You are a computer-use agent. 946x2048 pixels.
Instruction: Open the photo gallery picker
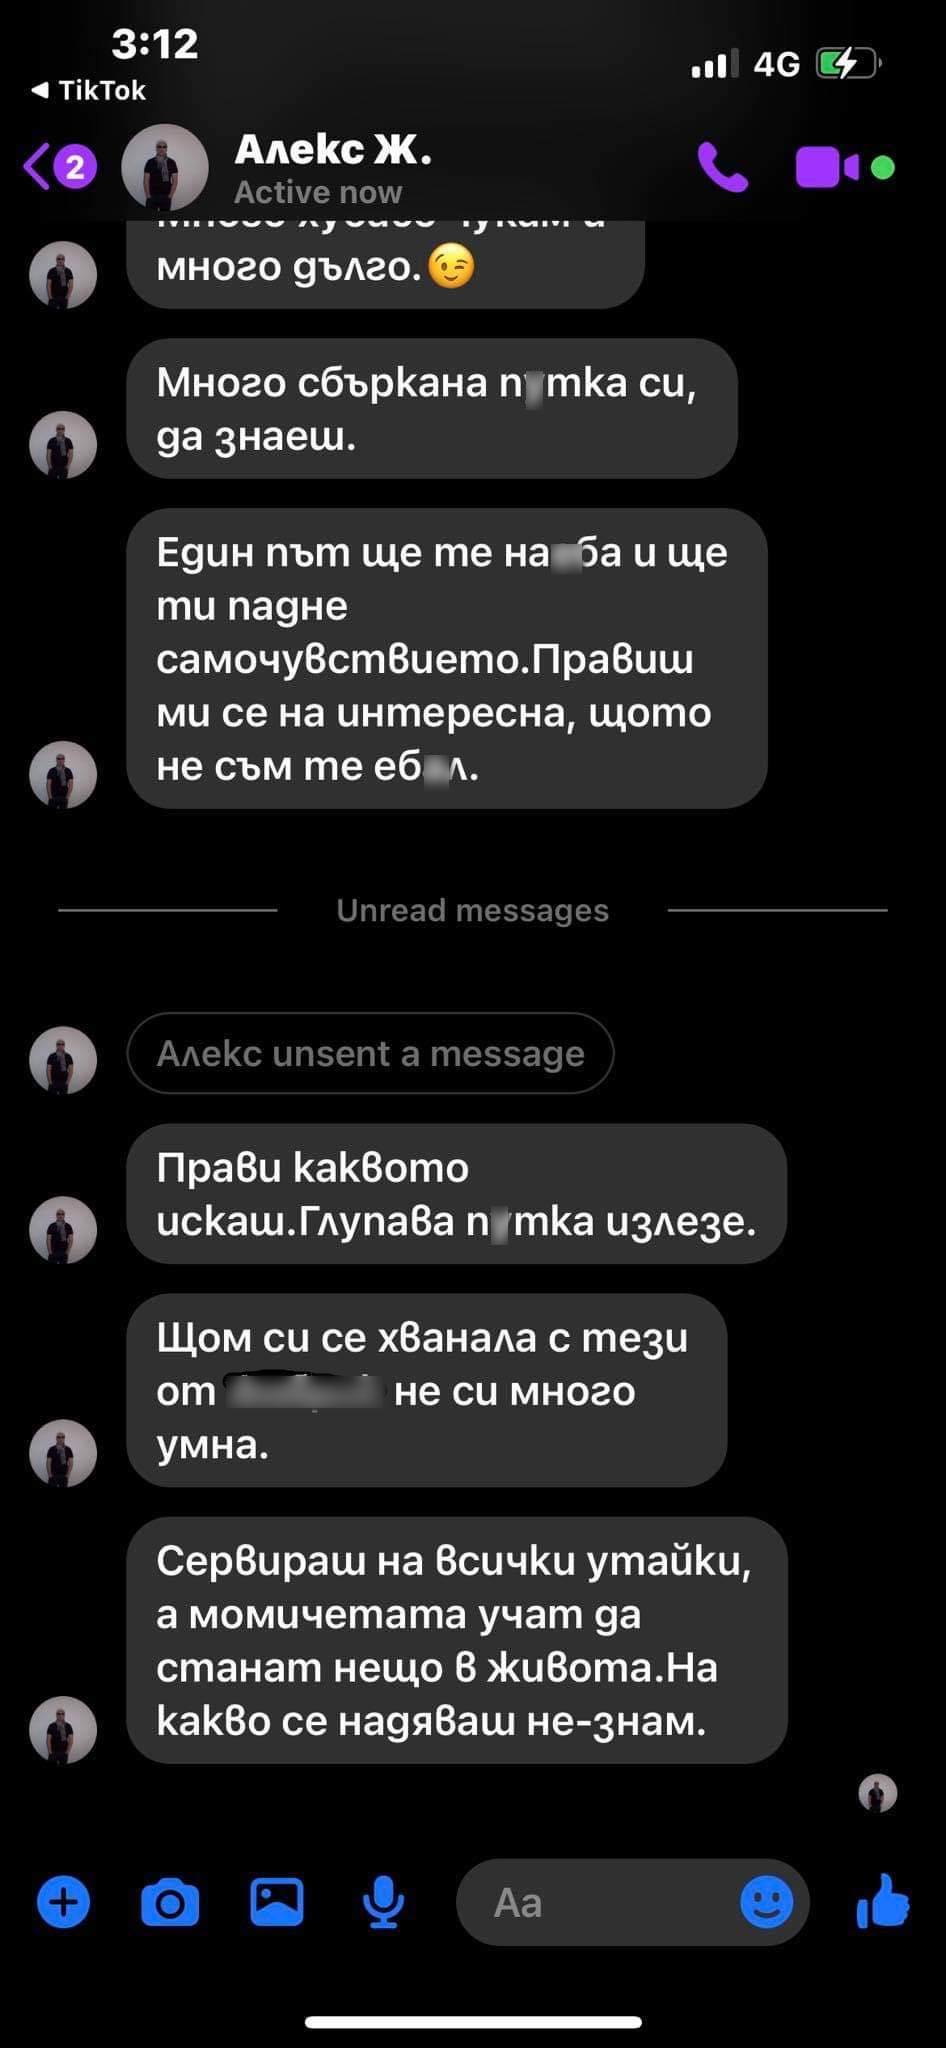tap(277, 1902)
